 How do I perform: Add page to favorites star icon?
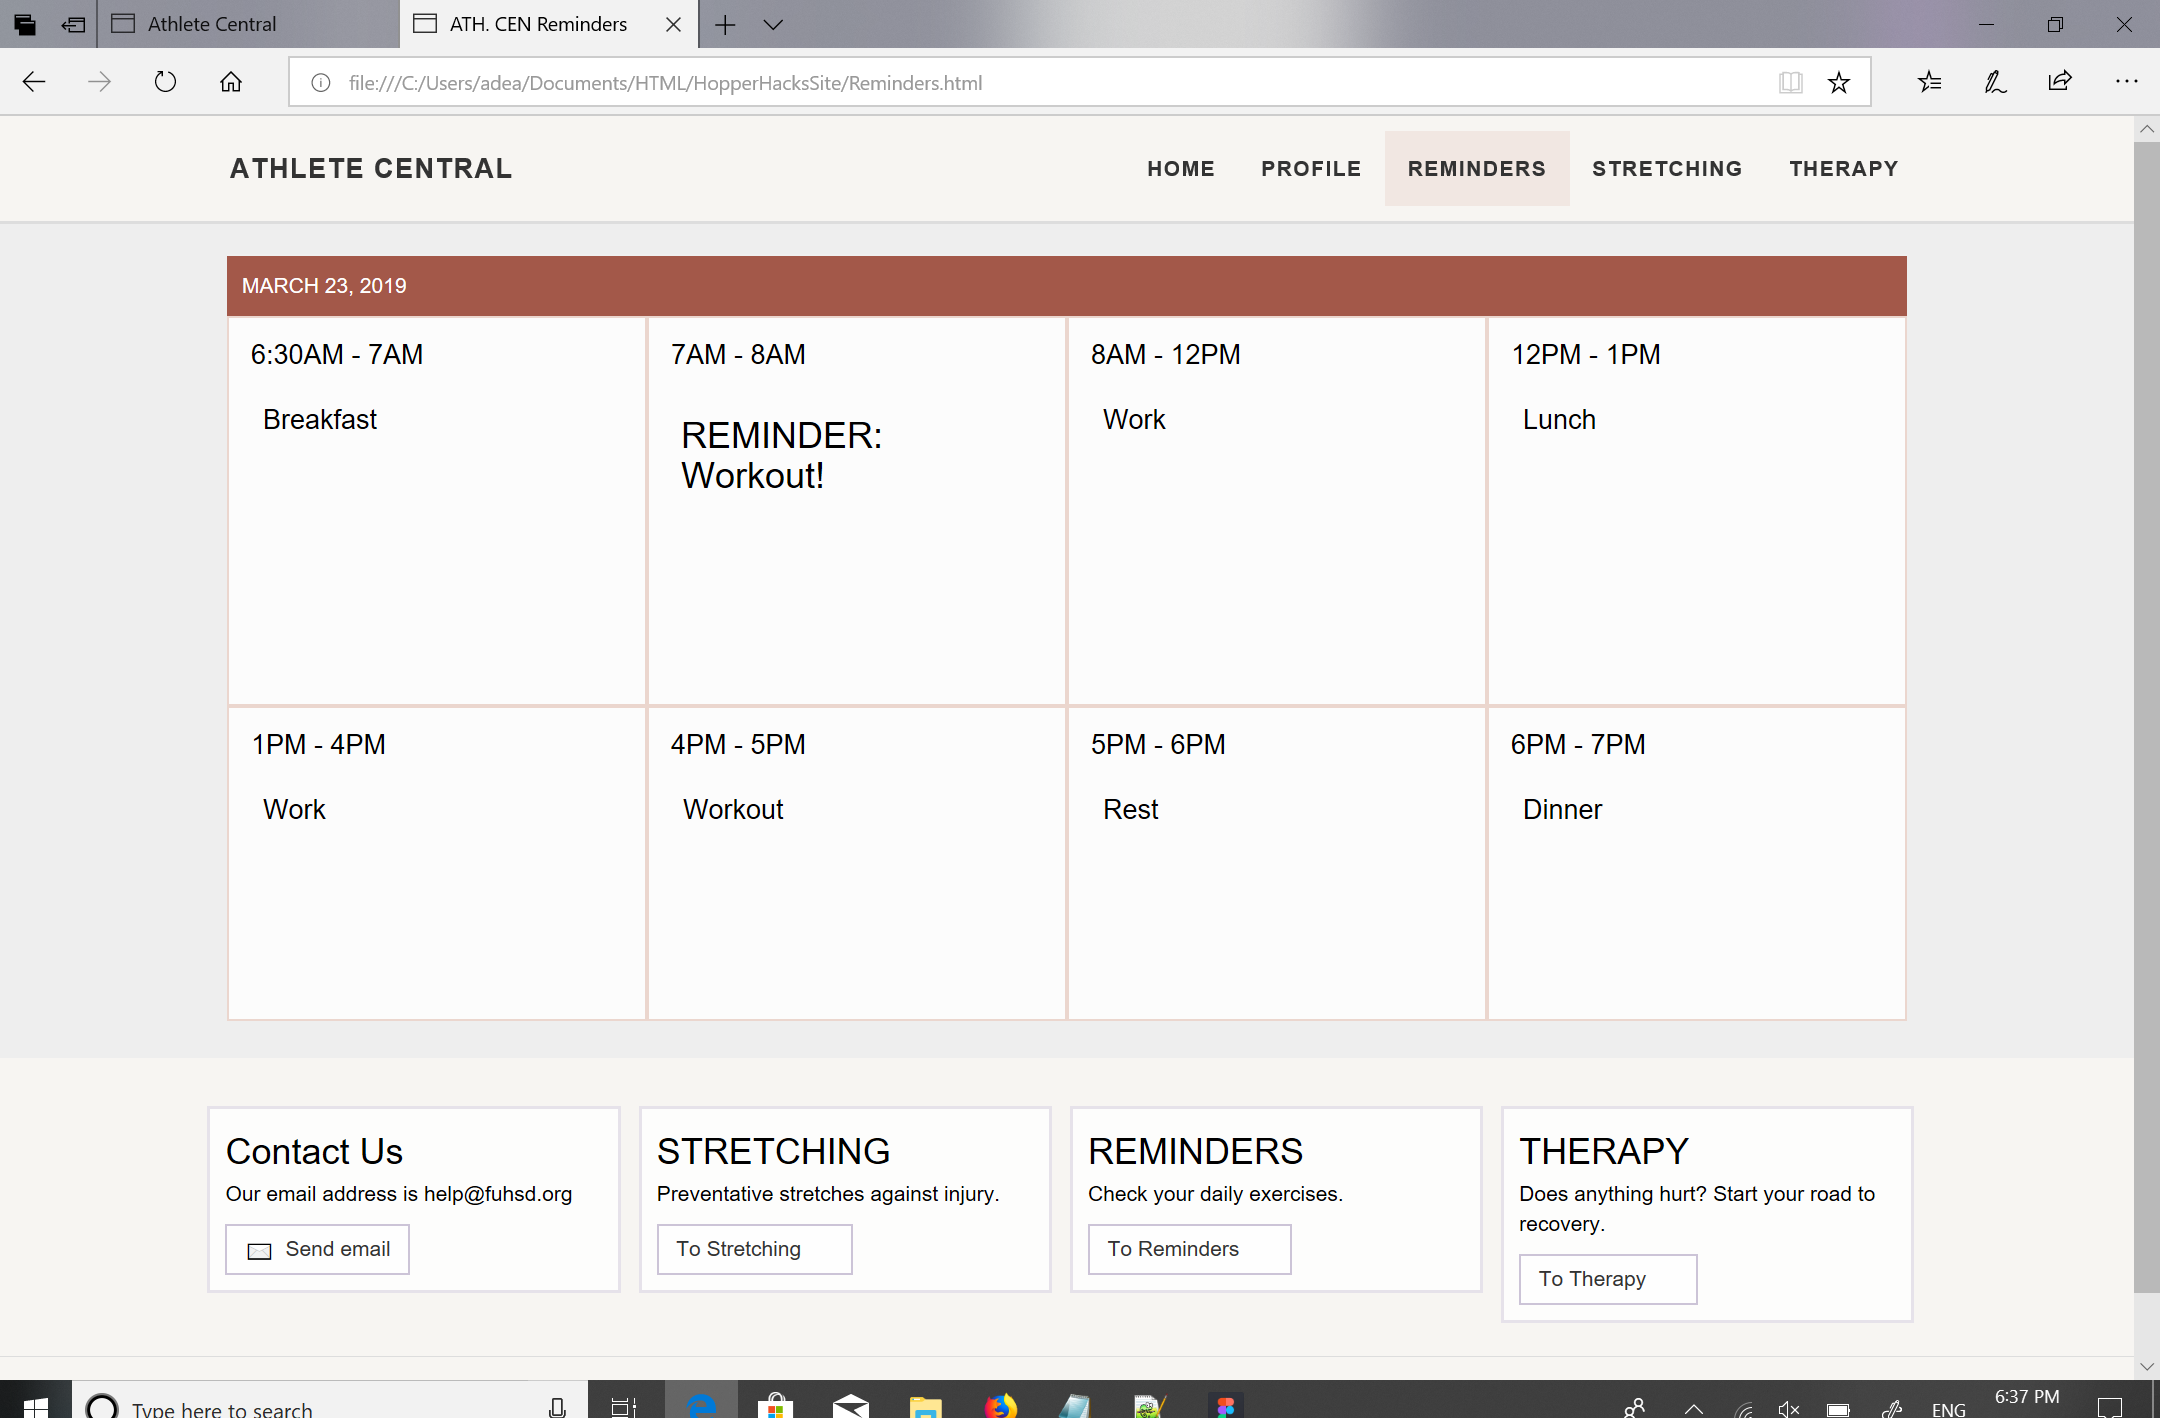pos(1839,82)
